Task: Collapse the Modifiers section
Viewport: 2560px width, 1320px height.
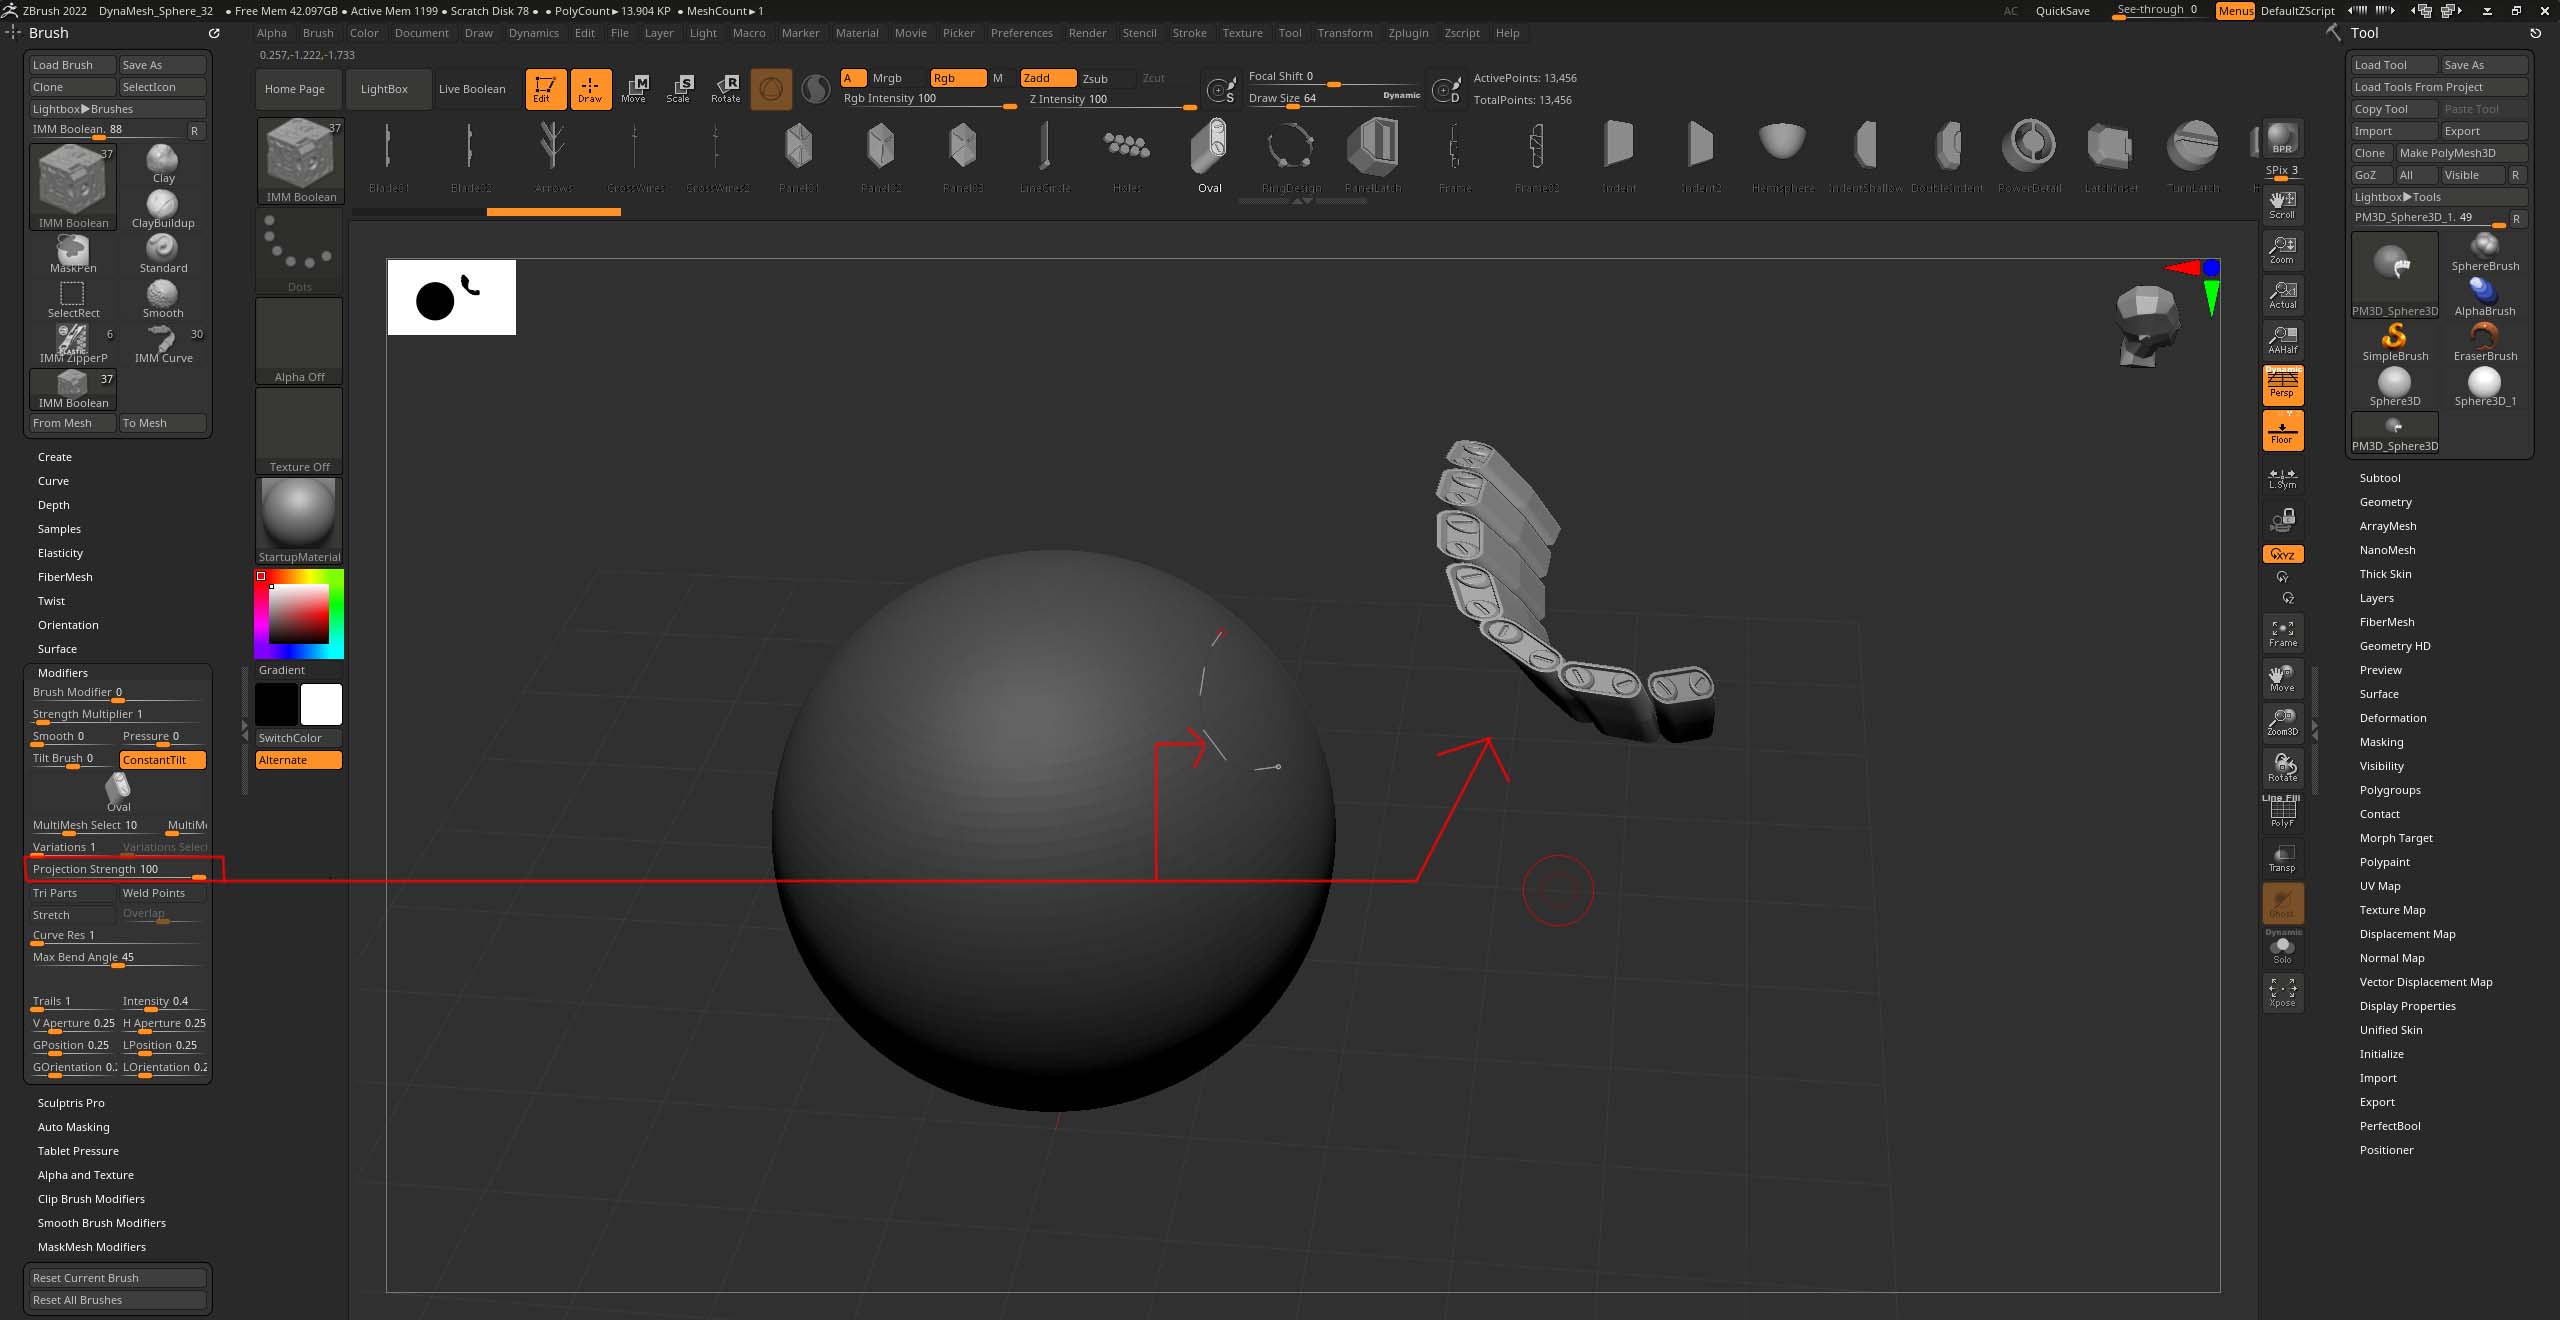Action: (x=63, y=673)
